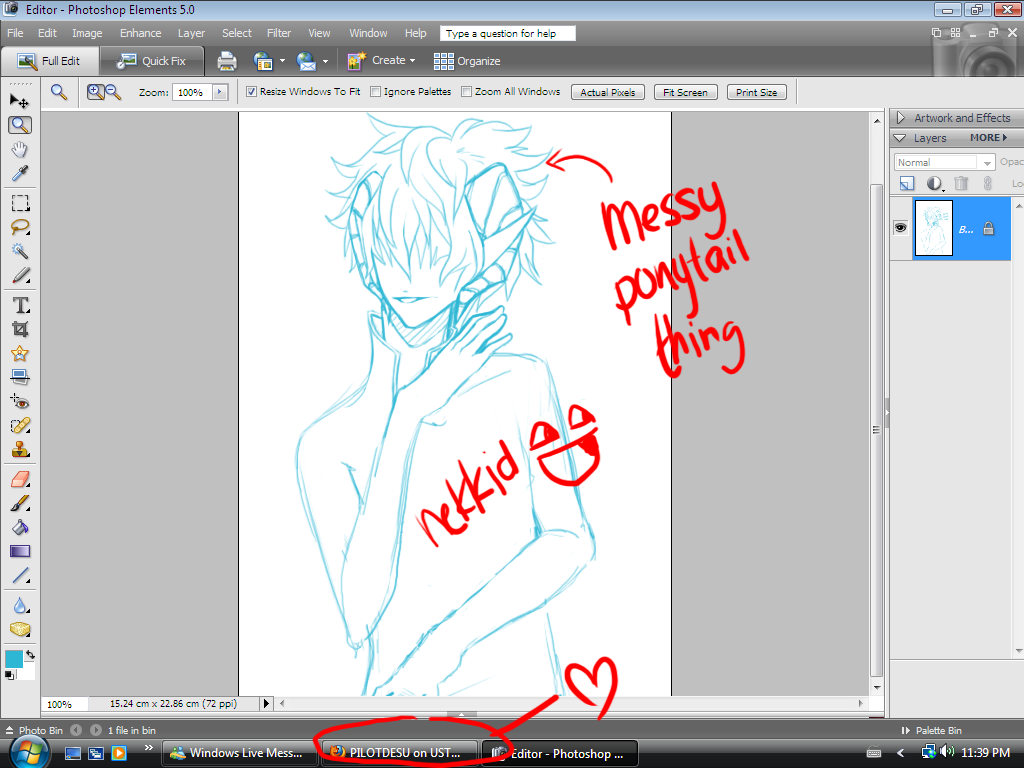Screen dimensions: 1024x768
Task: Select the Move tool
Action: tap(19, 100)
